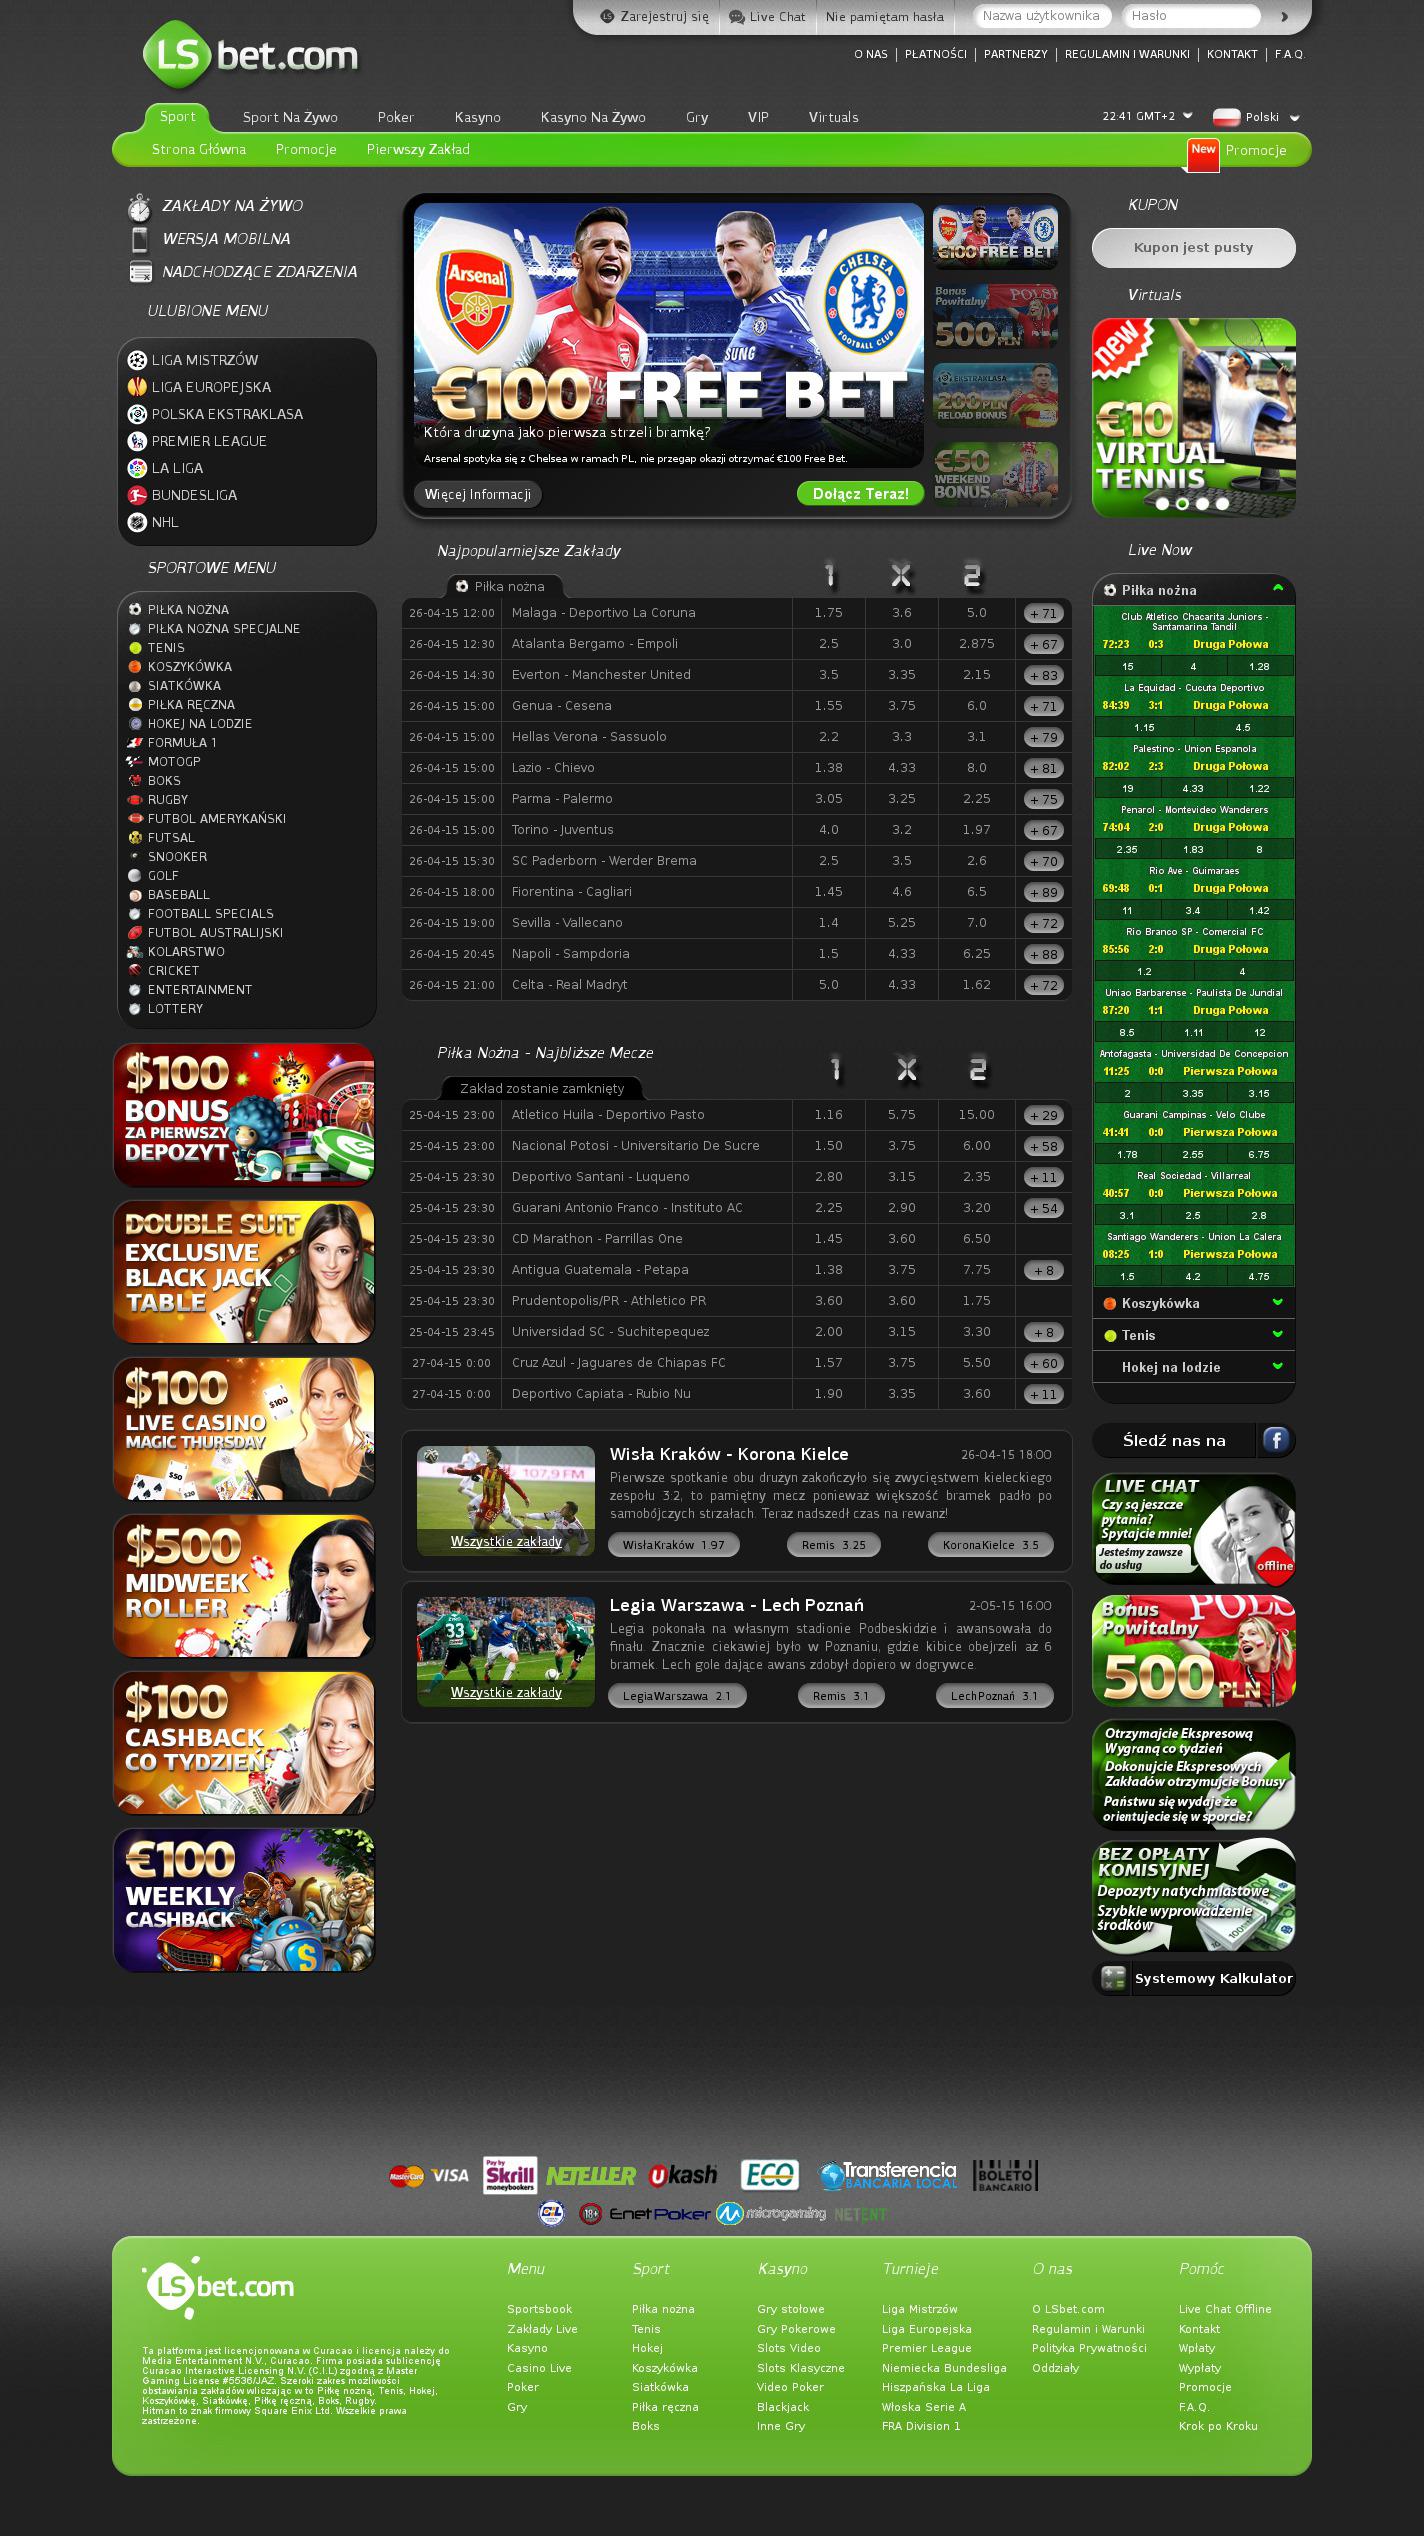The height and width of the screenshot is (2536, 1424).
Task: Click the Więcej Informacji button
Action: 477,495
